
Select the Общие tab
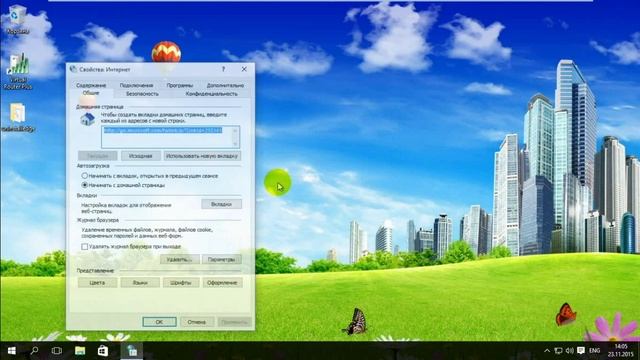(x=91, y=93)
